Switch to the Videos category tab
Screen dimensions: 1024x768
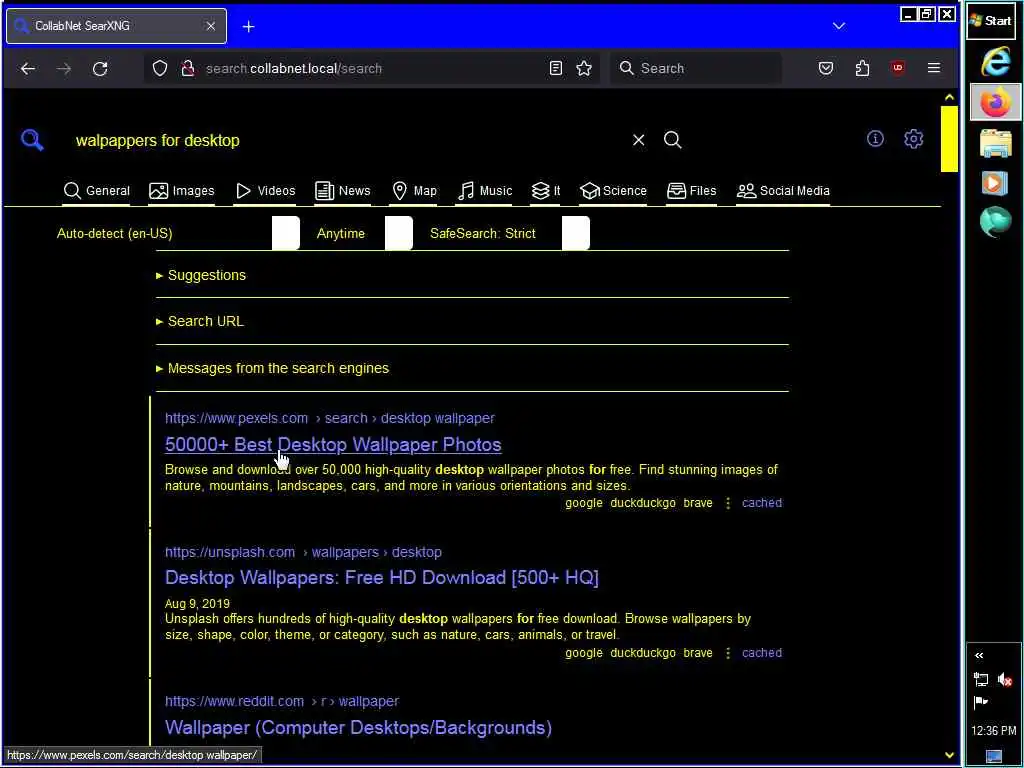[265, 191]
